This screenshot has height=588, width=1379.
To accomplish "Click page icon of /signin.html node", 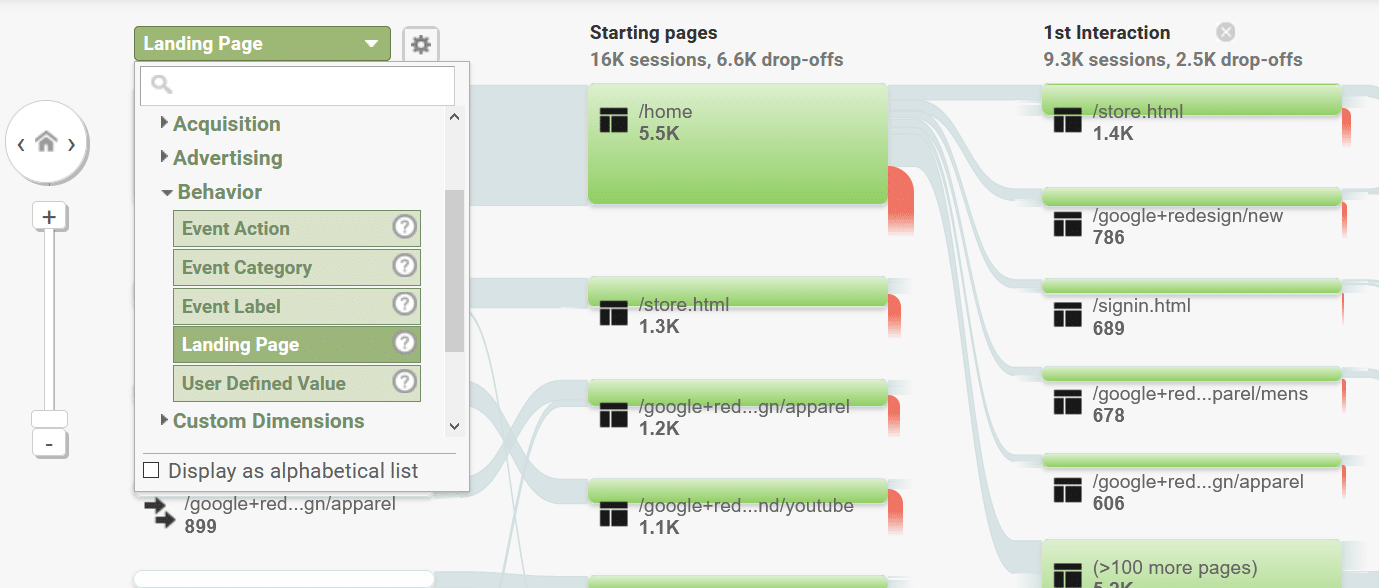I will [x=1068, y=316].
